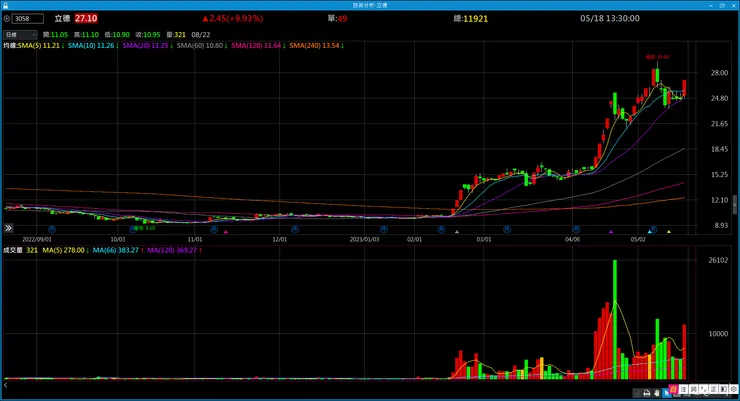Click the monthly marker just after 10/03
740x401 pixels.
pos(133,230)
